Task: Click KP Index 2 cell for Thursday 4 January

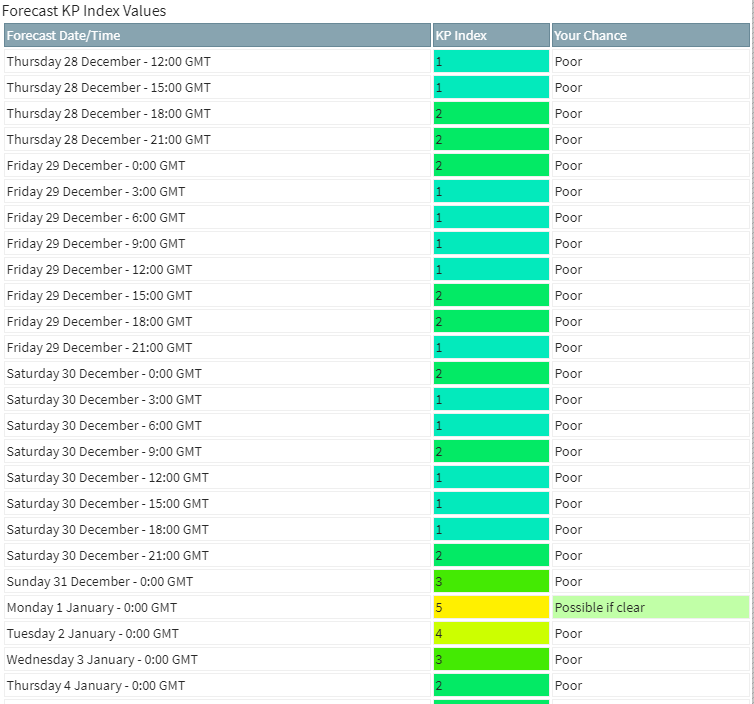Action: point(491,685)
